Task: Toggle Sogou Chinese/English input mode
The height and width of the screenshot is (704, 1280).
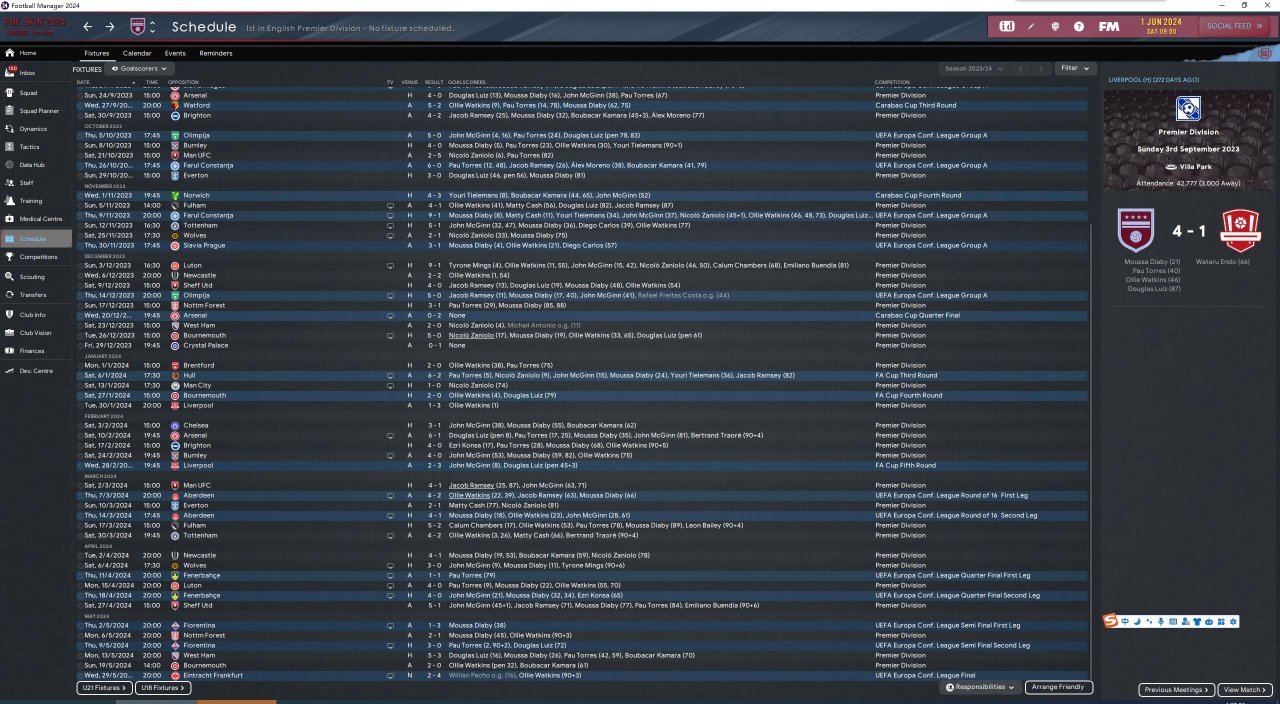Action: click(1125, 622)
